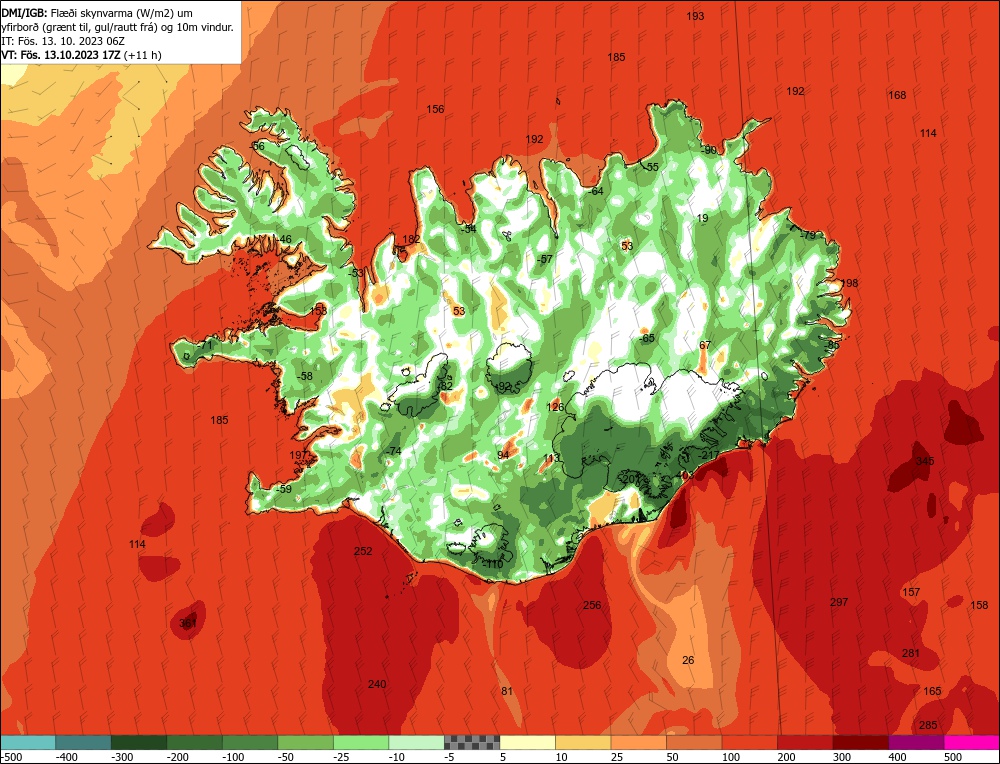Click the legend tick label '500'
The image size is (1000, 764).
952,757
